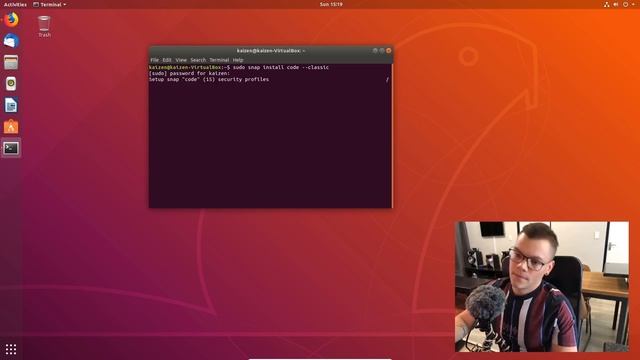
Task: Click the 'Setup snap "code" (15) security profiles' line
Action: [209, 80]
